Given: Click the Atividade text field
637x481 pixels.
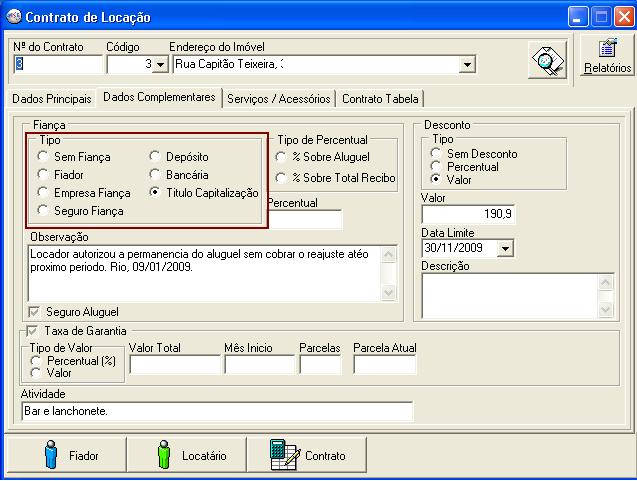Looking at the screenshot, I should point(216,412).
